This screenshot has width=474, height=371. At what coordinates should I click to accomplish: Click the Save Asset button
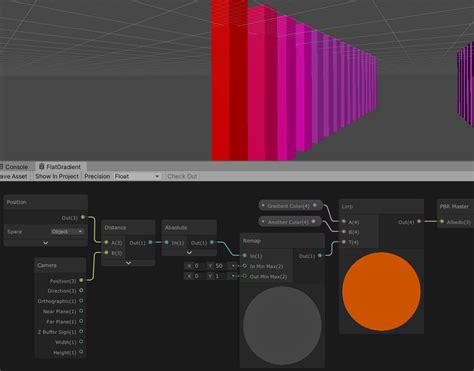pyautogui.click(x=14, y=176)
